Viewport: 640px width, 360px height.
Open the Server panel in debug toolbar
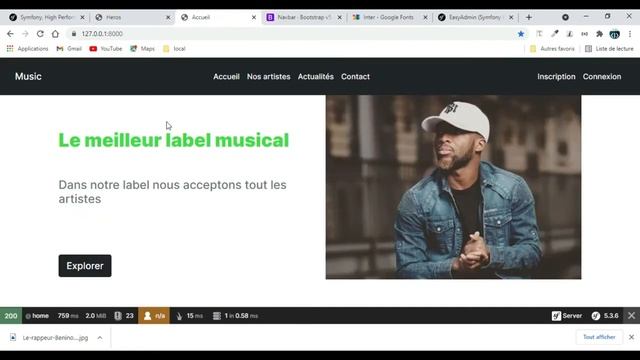567,316
